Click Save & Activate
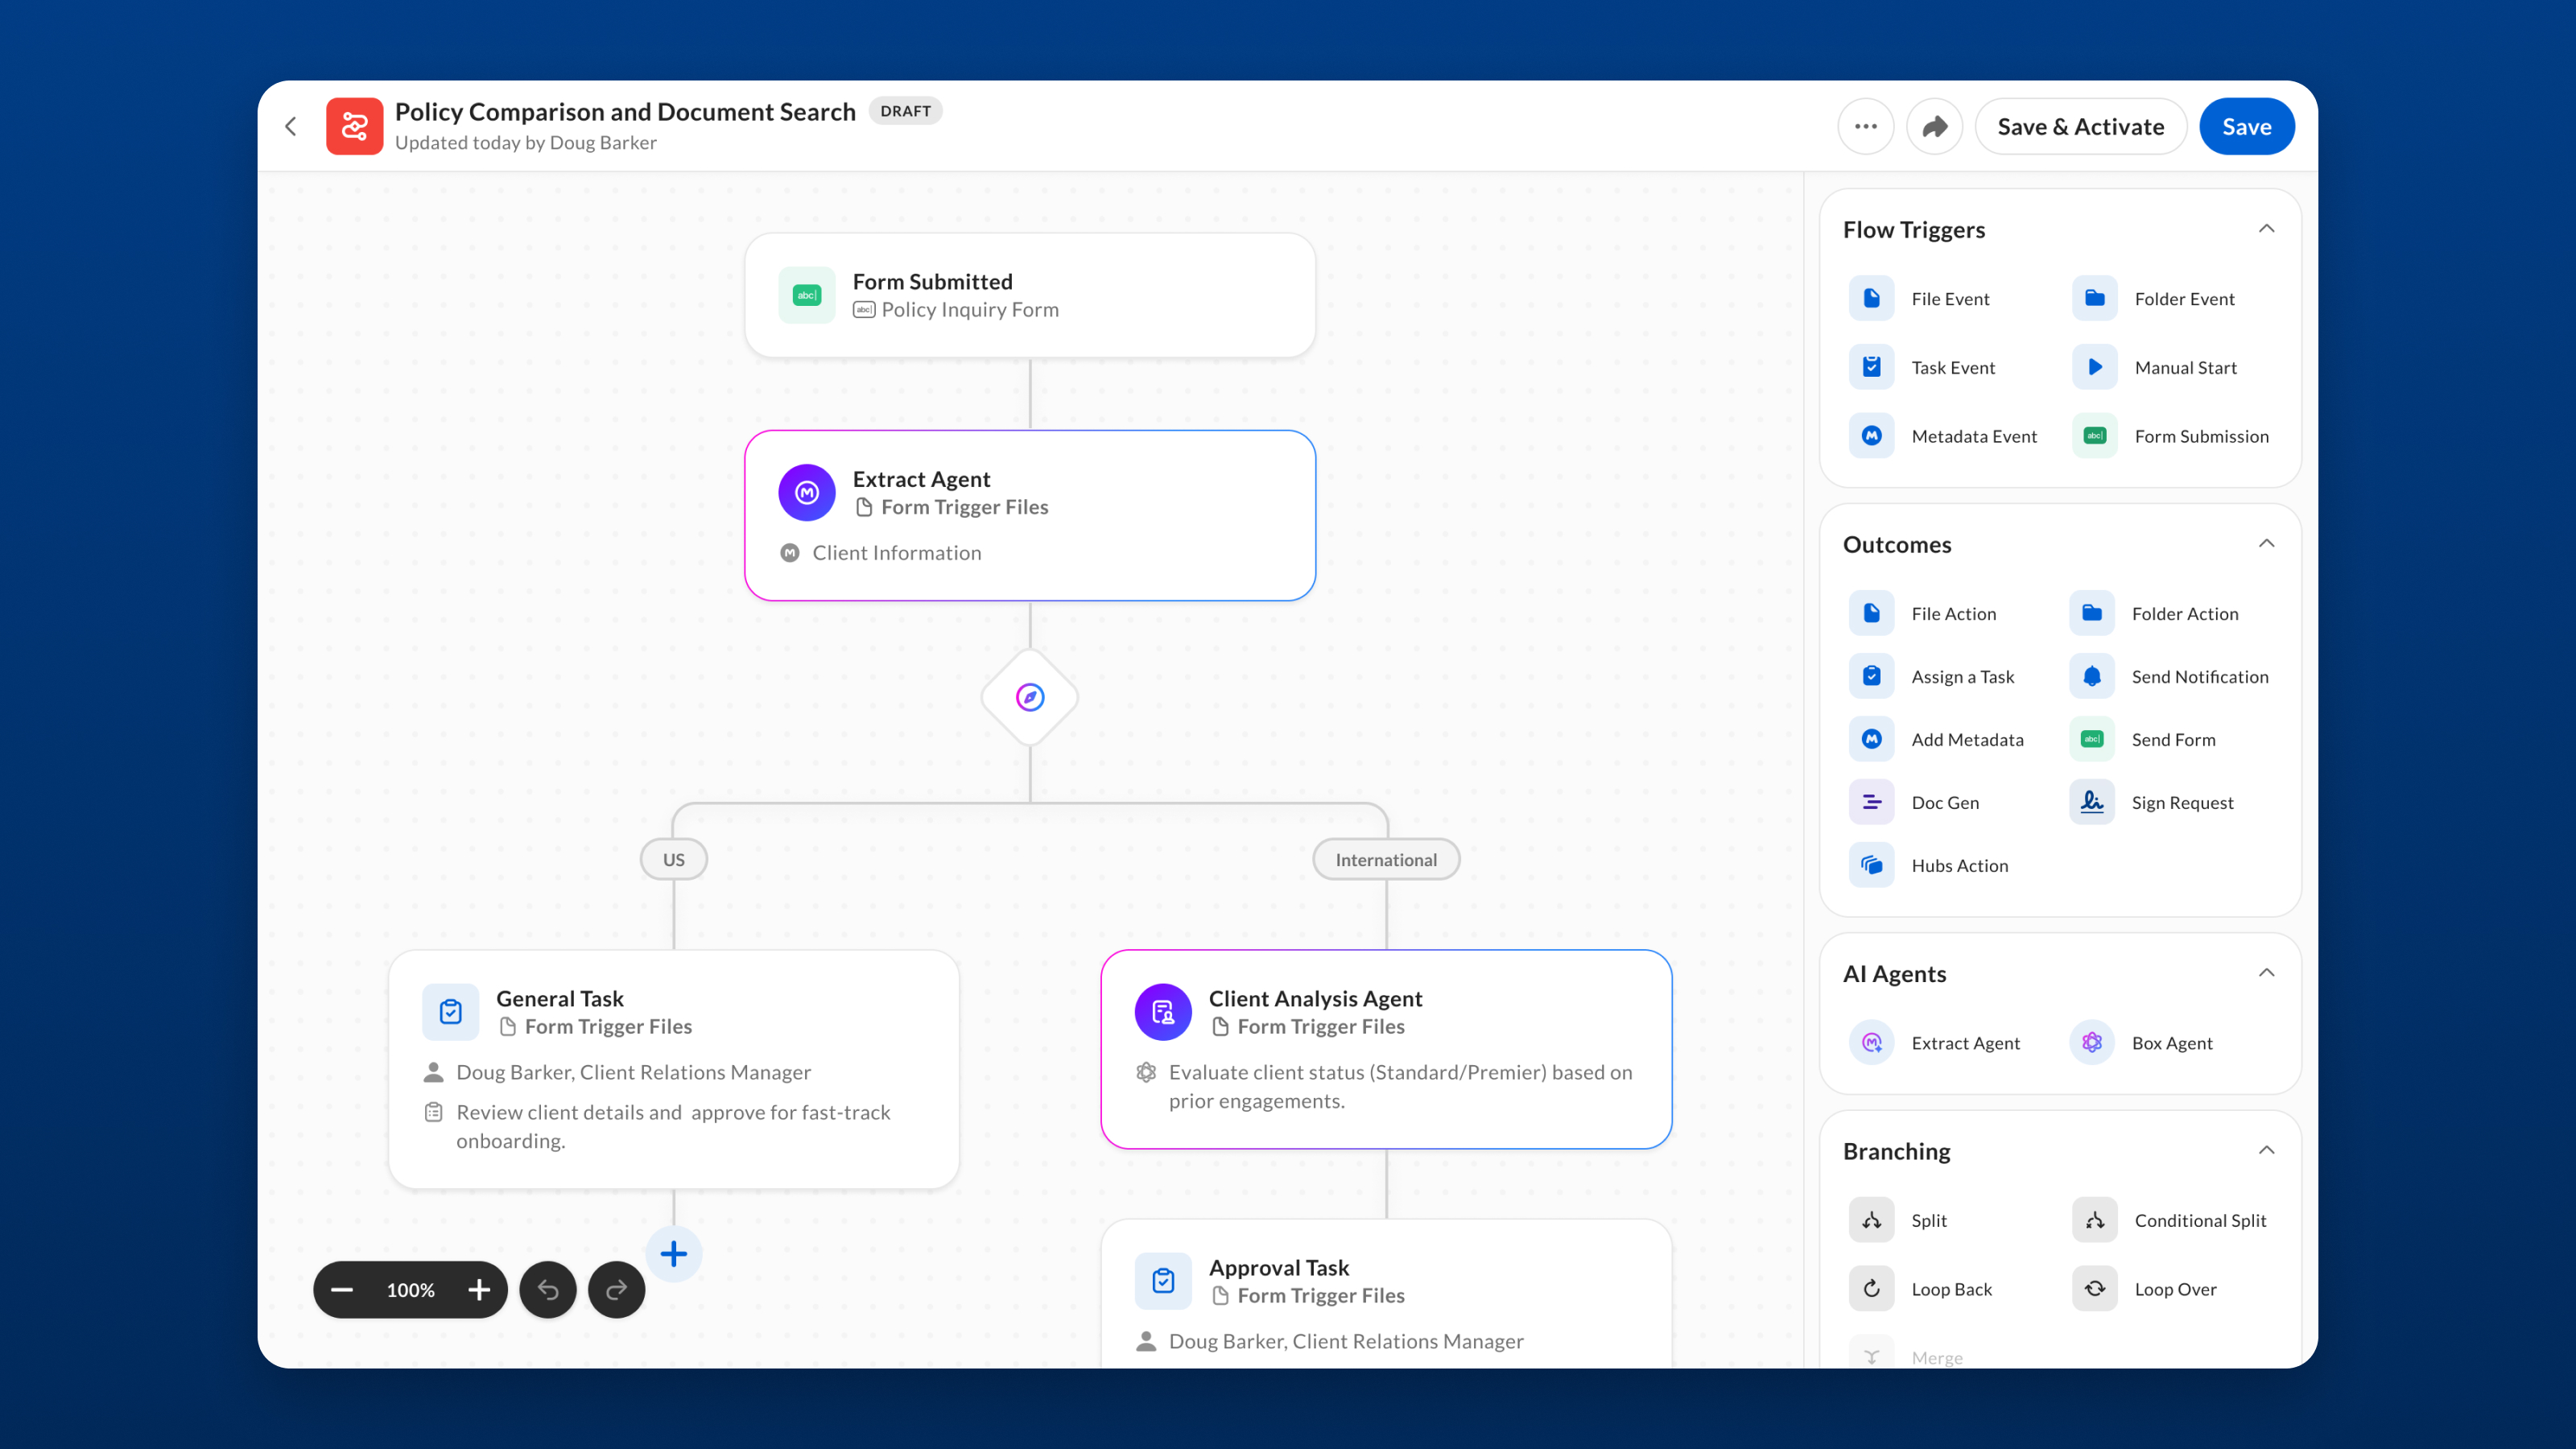 [x=2080, y=126]
